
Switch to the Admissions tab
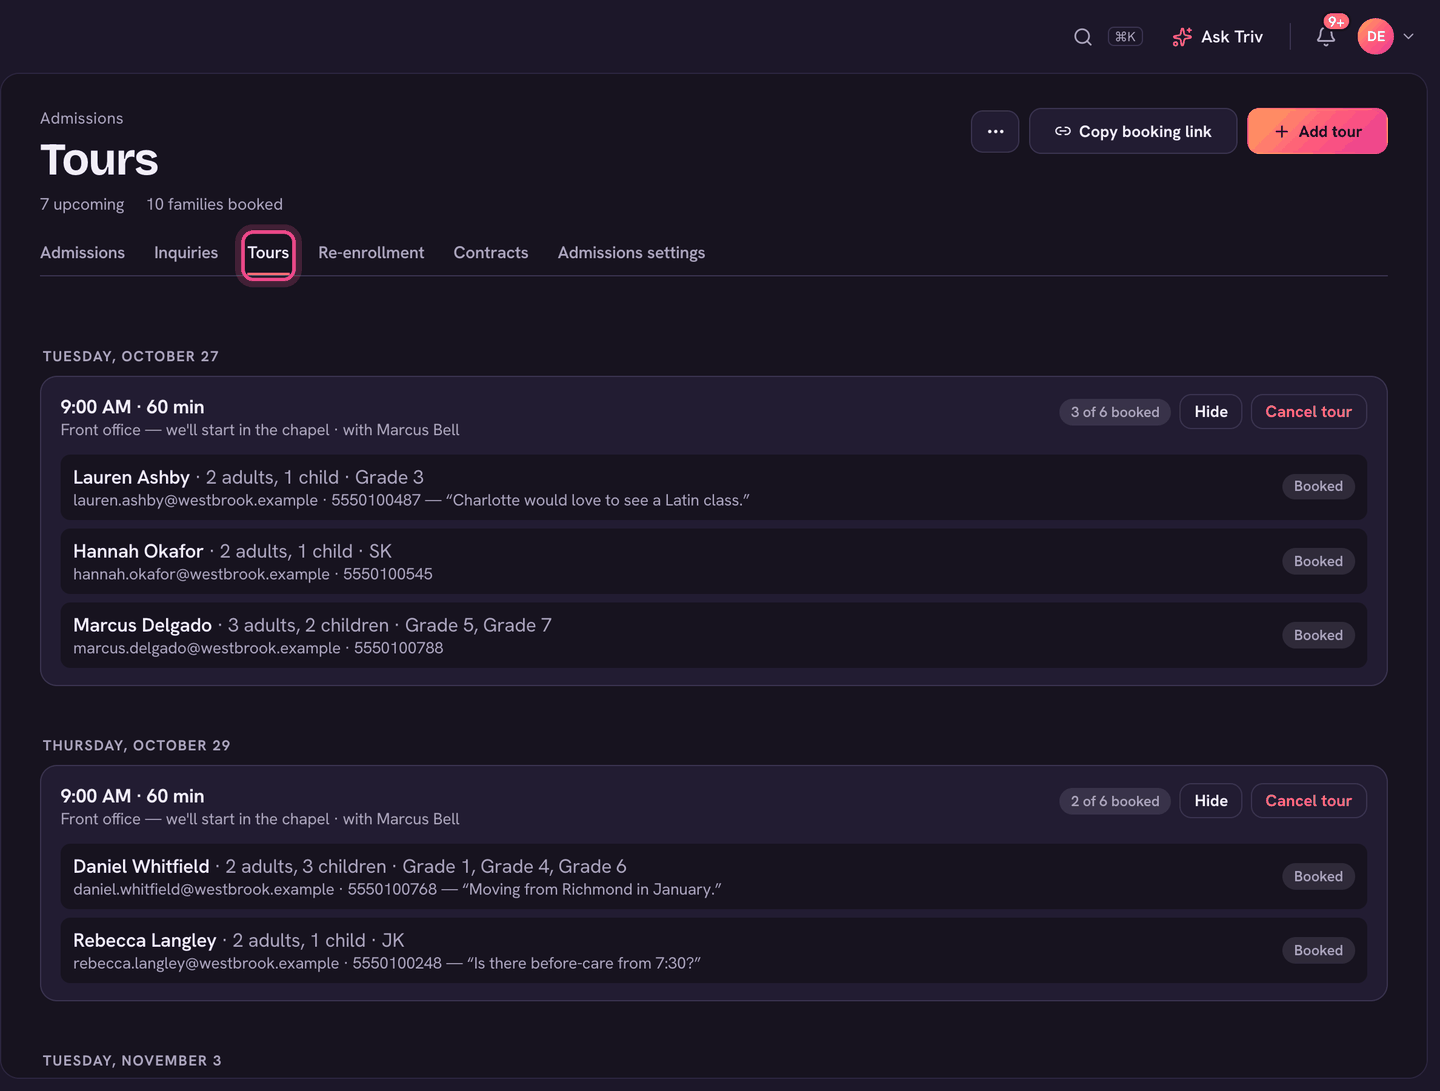click(x=82, y=253)
